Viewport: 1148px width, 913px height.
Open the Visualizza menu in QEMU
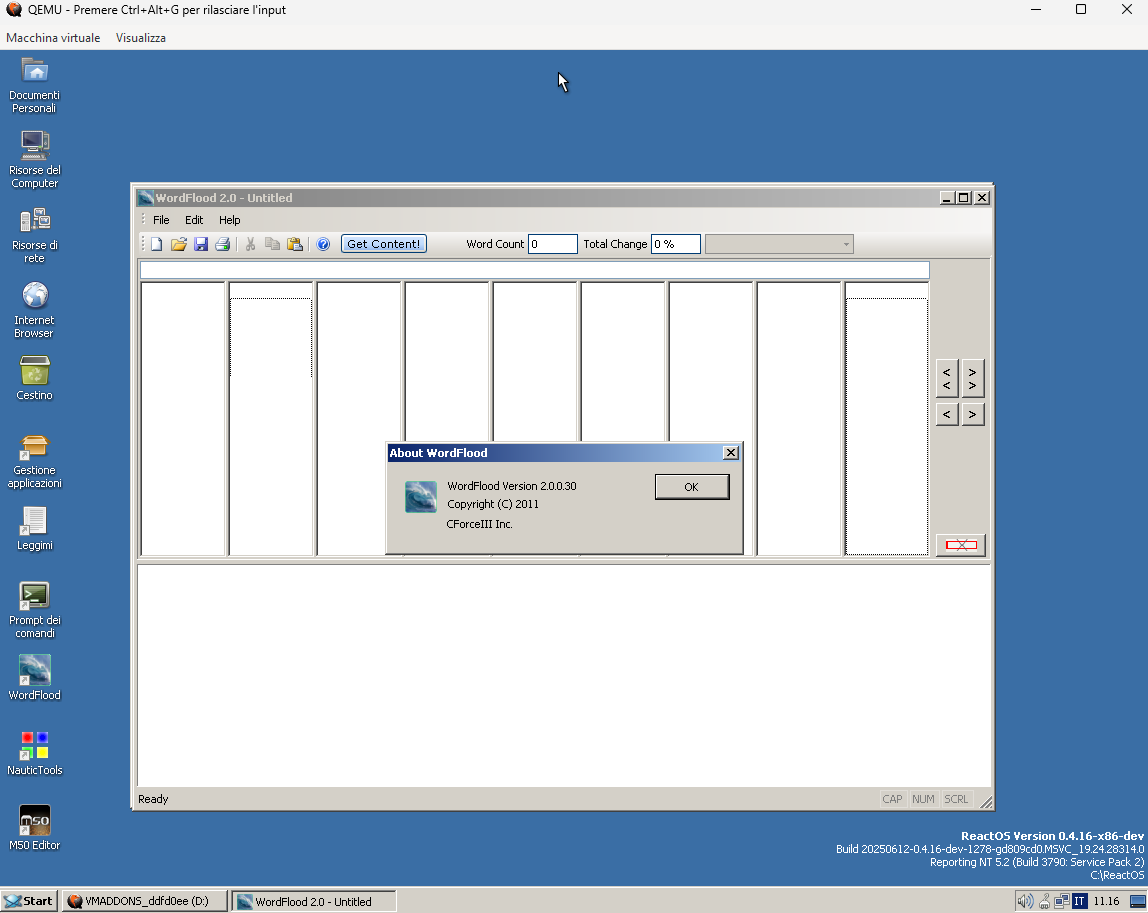click(x=141, y=38)
